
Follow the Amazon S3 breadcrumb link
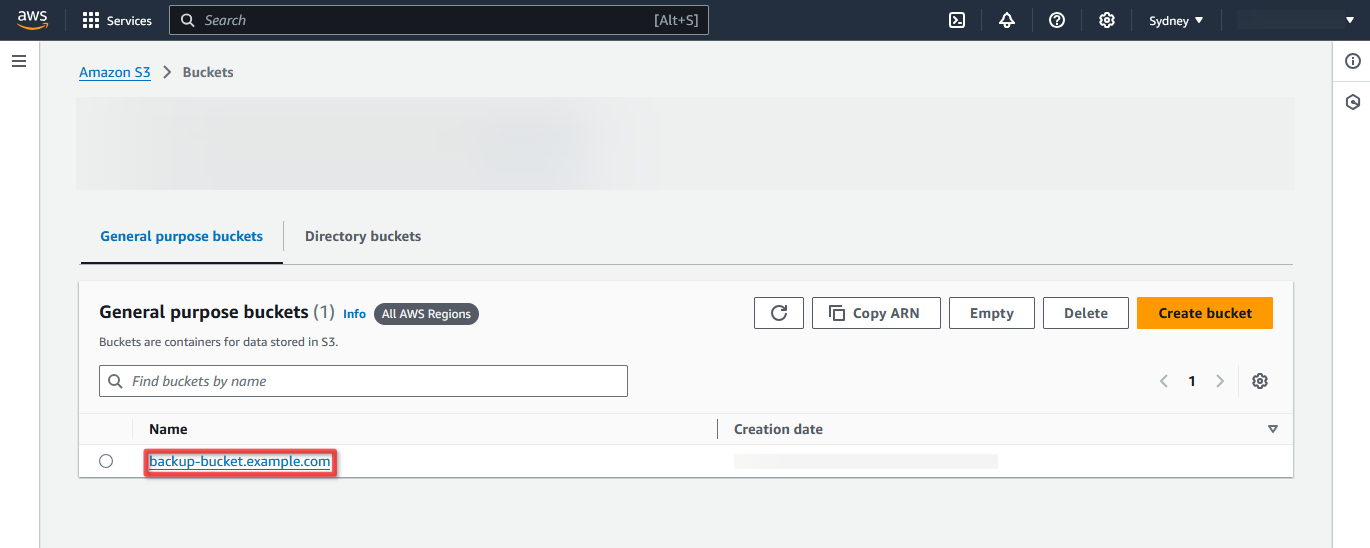(x=115, y=72)
